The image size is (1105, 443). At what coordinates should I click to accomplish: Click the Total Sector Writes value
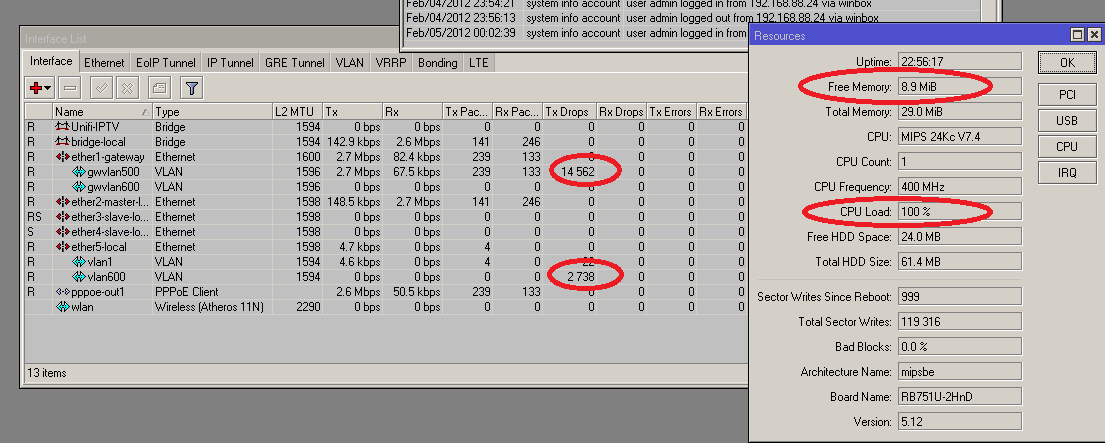coord(960,322)
